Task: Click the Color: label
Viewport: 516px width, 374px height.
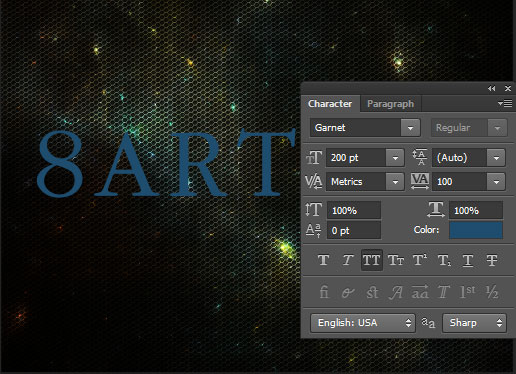Action: click(426, 230)
